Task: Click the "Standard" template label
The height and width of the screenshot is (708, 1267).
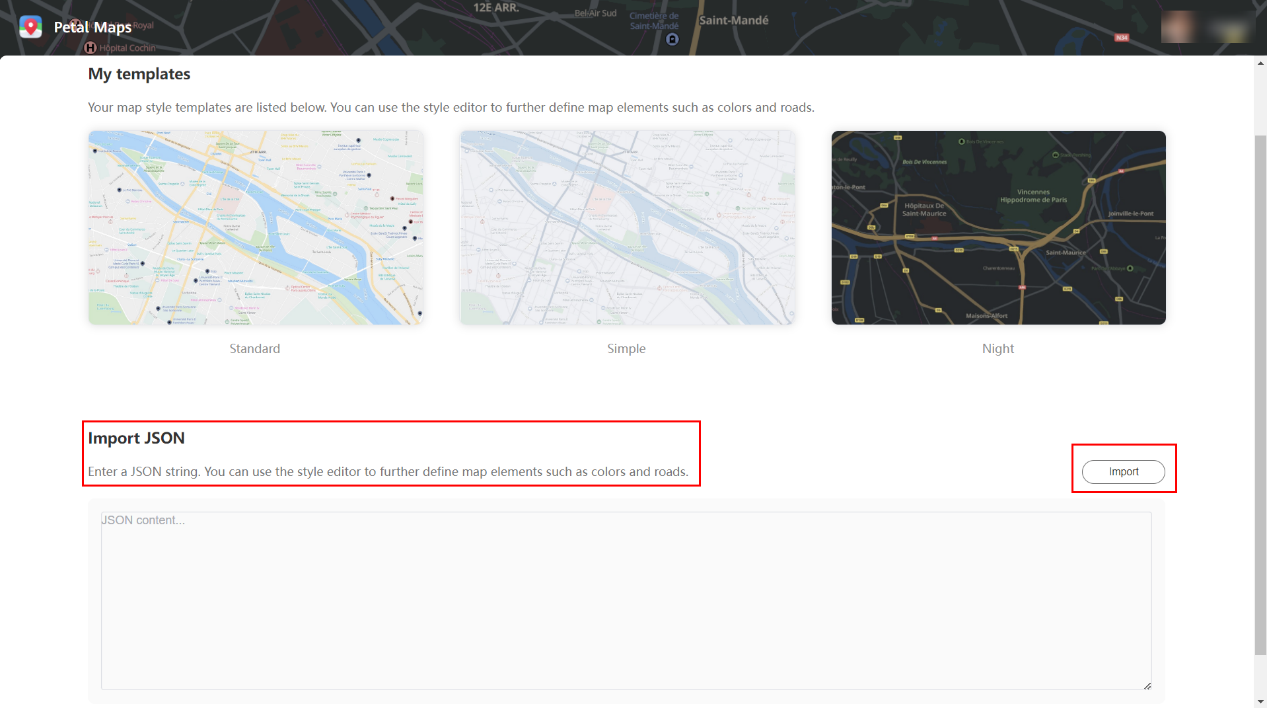Action: [255, 349]
